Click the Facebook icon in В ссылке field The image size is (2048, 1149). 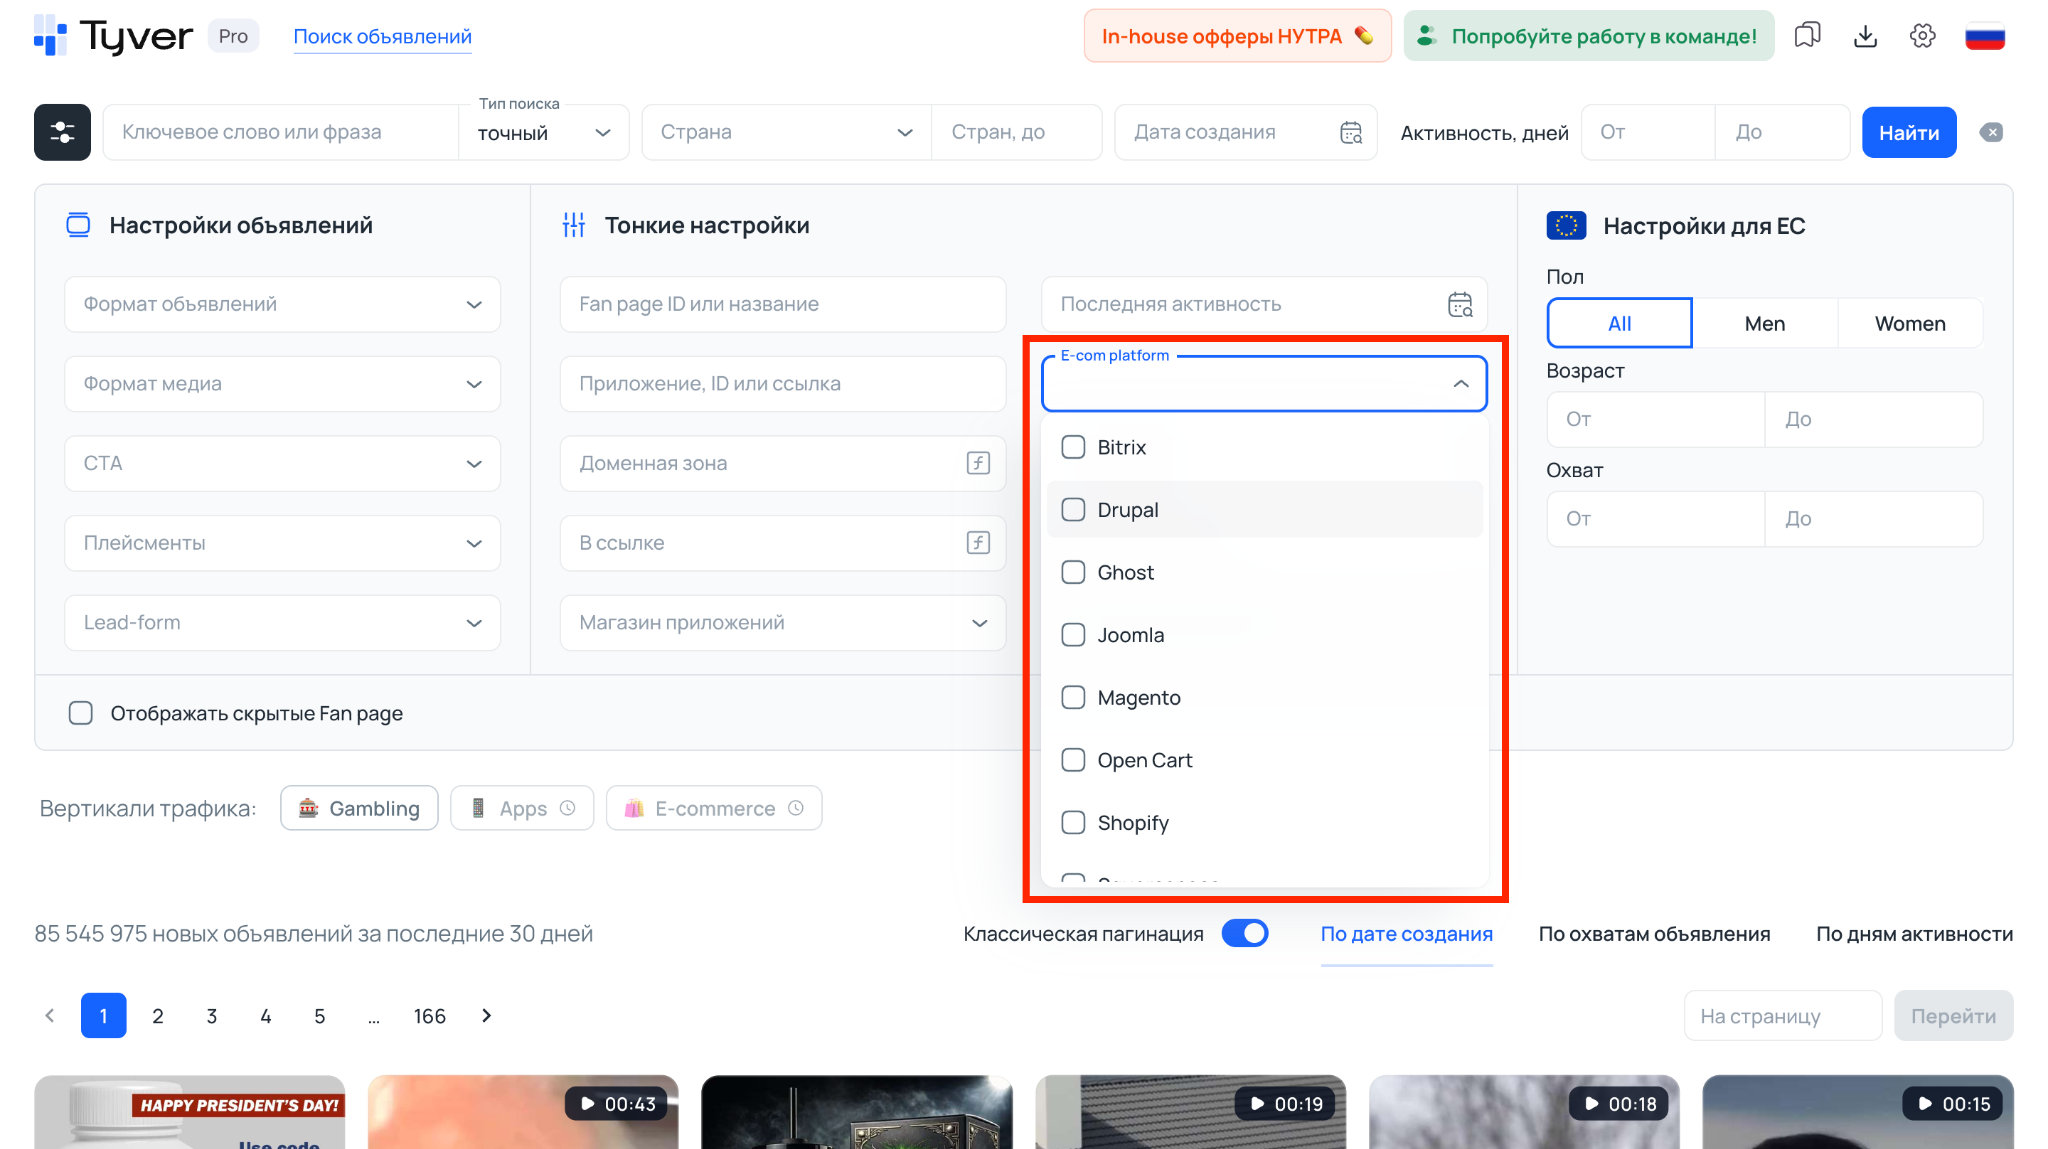977,543
